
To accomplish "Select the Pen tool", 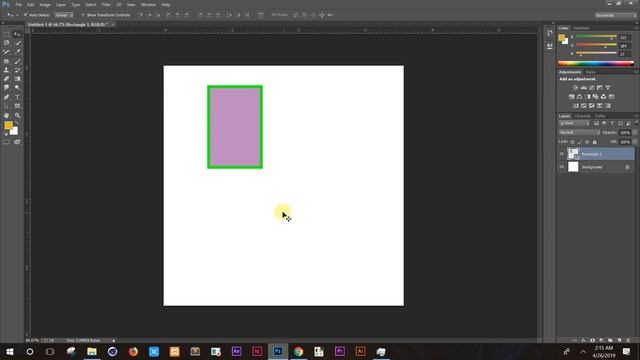I will 6,97.
